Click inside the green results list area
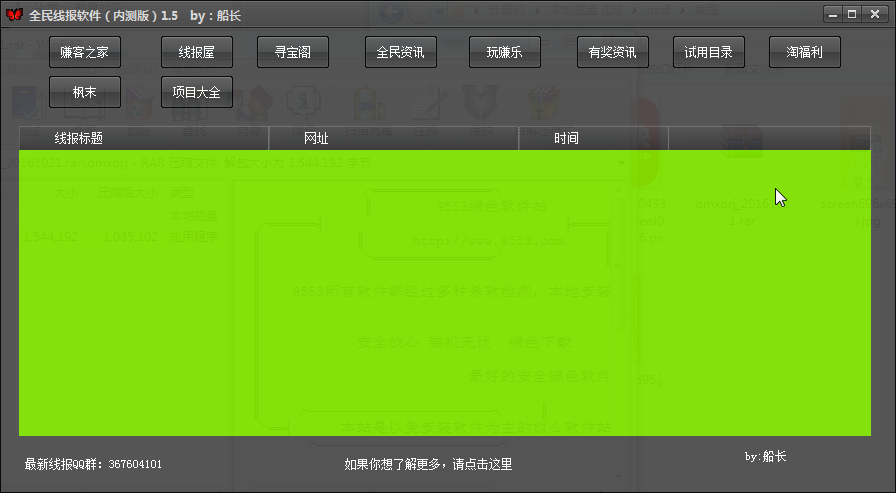This screenshot has height=493, width=896. (x=444, y=292)
